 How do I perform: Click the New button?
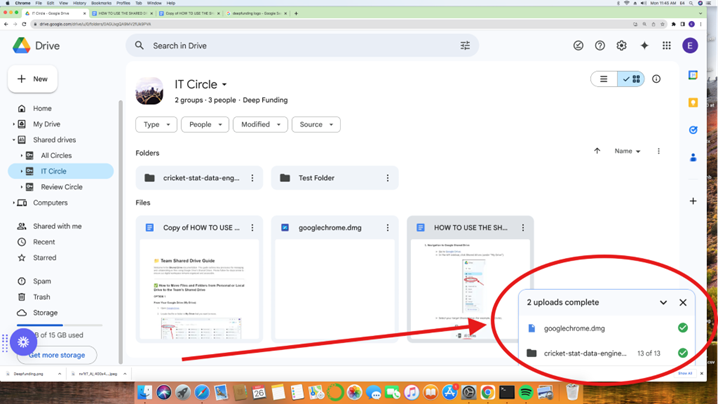pos(32,79)
